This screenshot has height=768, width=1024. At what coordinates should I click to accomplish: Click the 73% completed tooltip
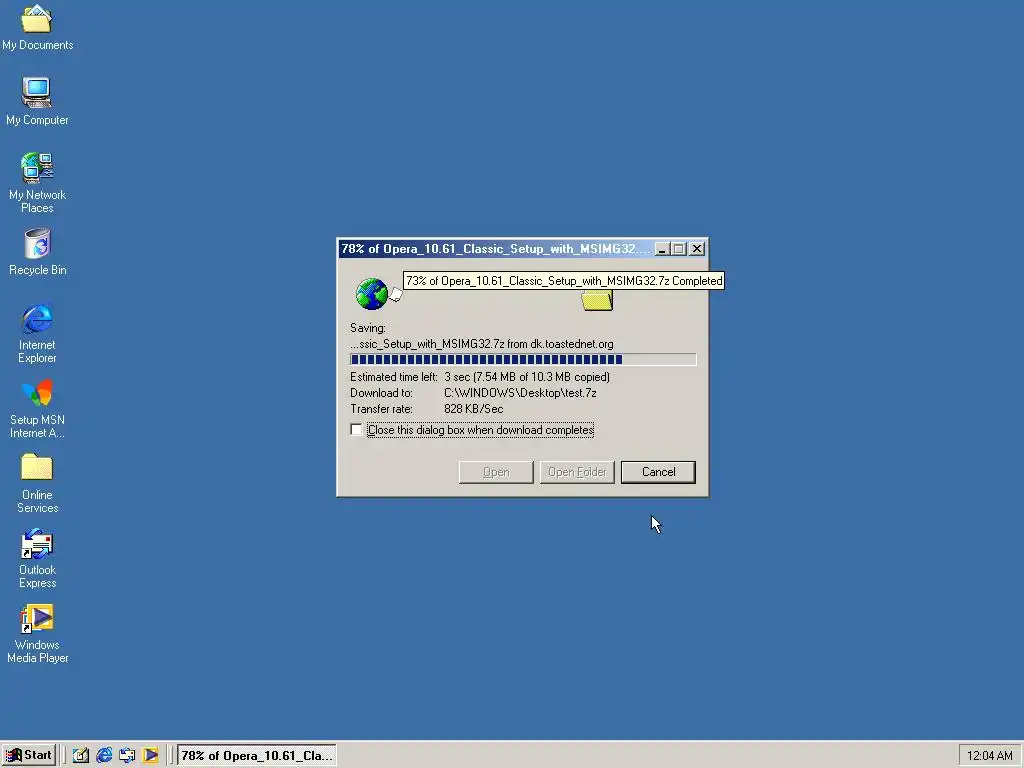[564, 281]
